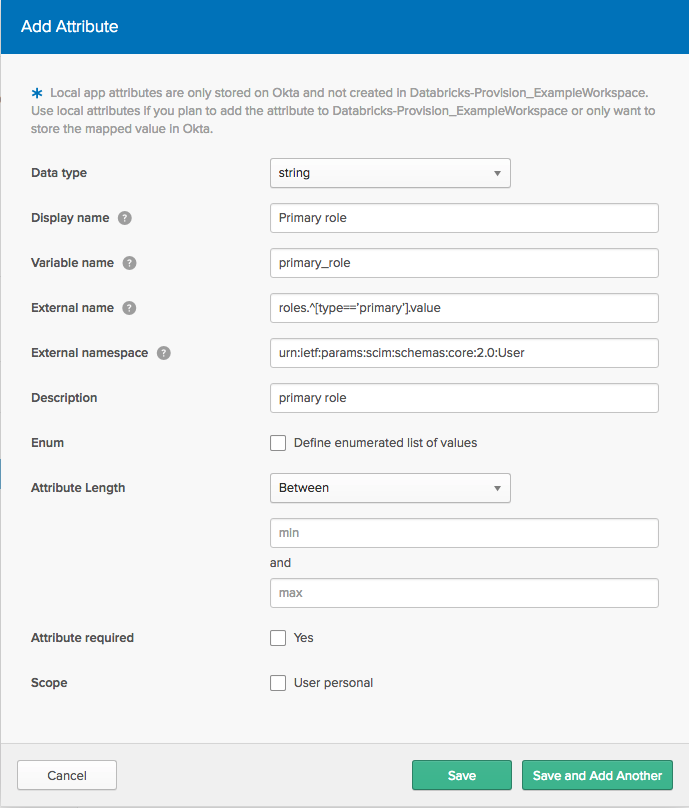Image resolution: width=689 pixels, height=808 pixels.
Task: Tick the User personal scope checkbox
Action: [x=278, y=683]
